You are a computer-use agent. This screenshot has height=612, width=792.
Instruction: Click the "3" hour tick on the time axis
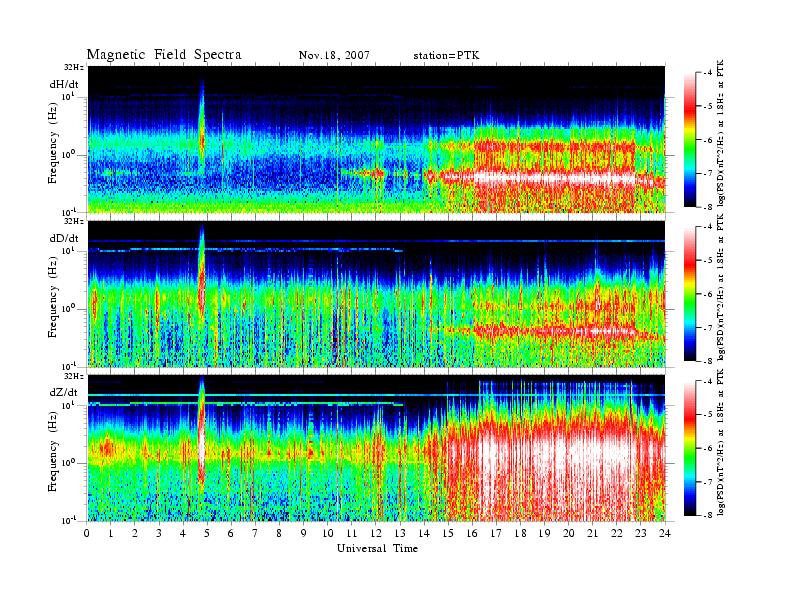coord(159,533)
